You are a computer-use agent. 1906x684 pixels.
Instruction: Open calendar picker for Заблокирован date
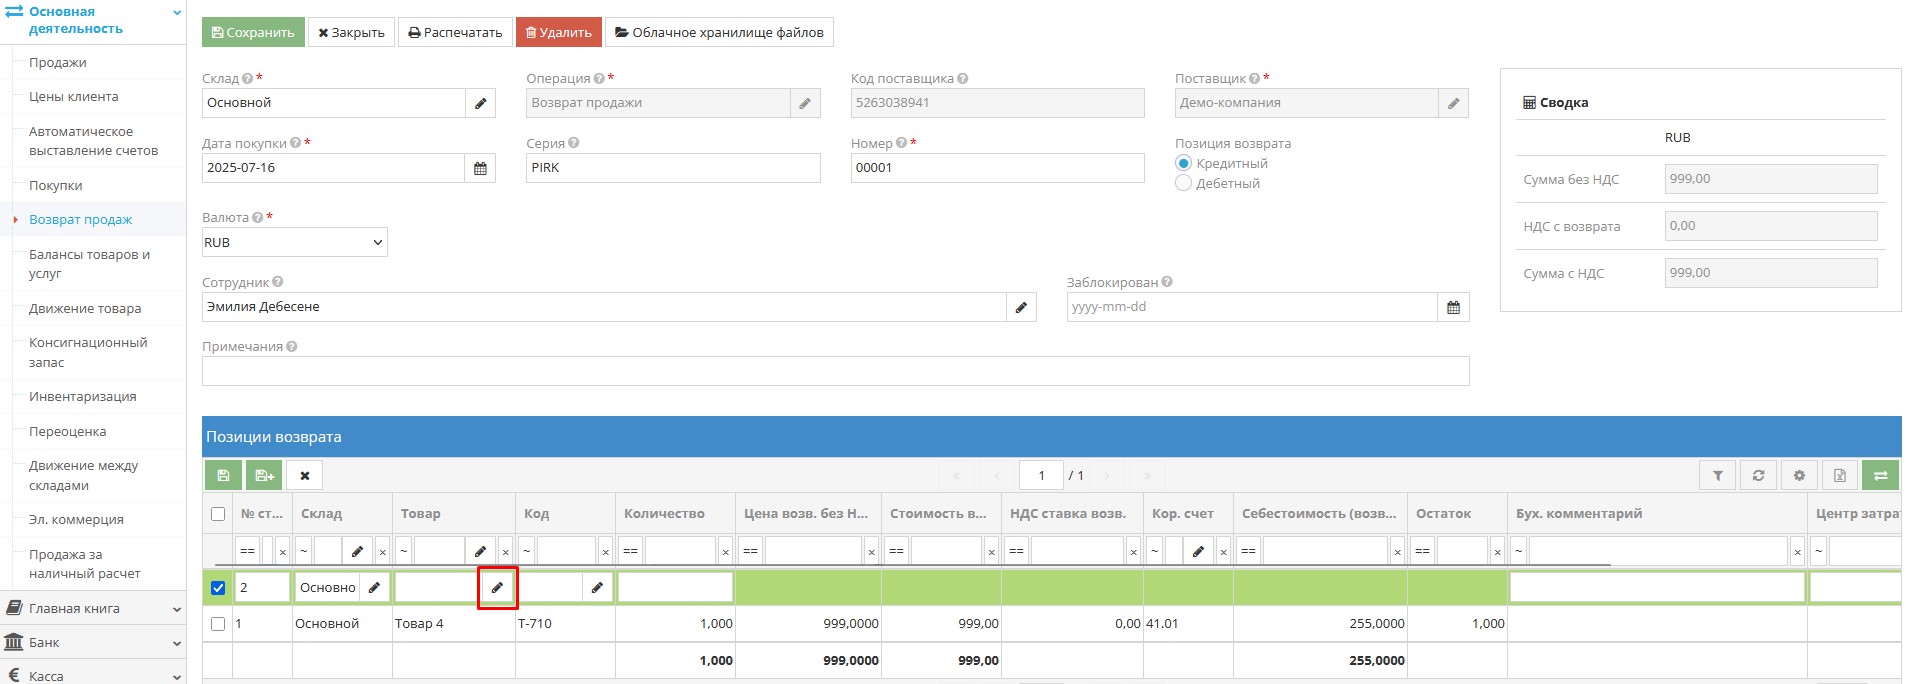click(x=1453, y=307)
